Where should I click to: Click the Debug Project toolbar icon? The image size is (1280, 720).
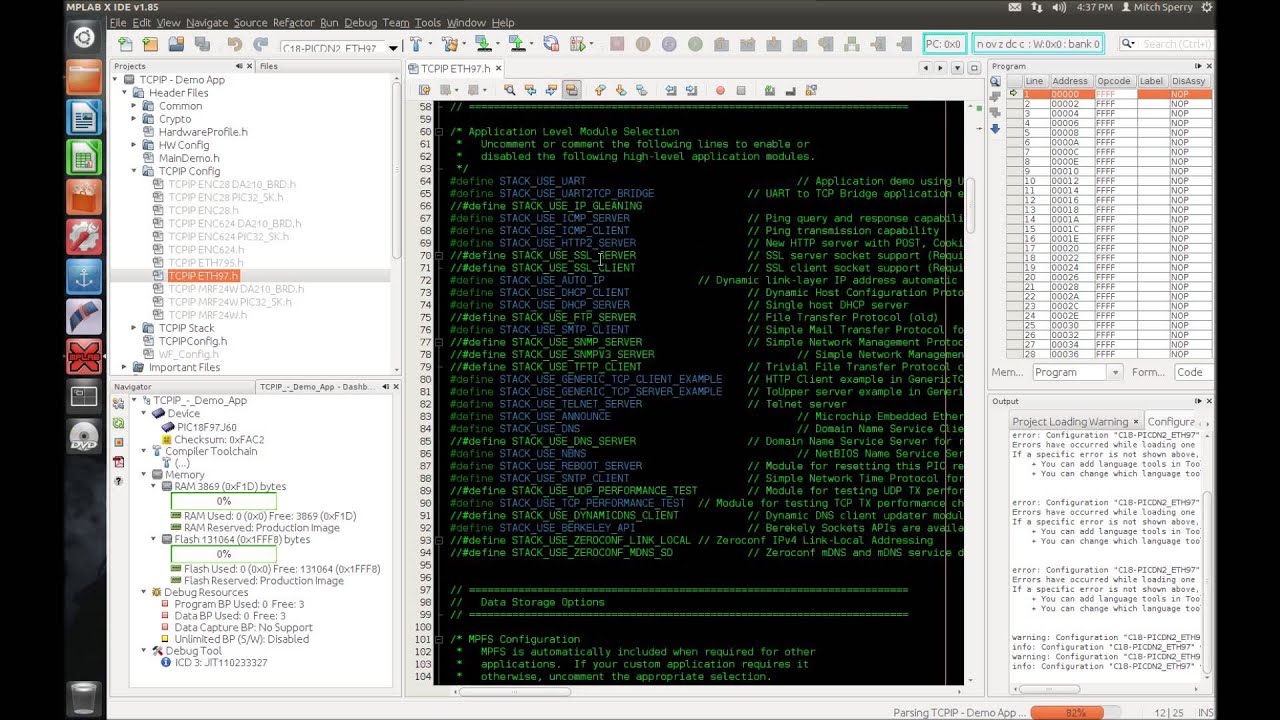pyautogui.click(x=578, y=44)
